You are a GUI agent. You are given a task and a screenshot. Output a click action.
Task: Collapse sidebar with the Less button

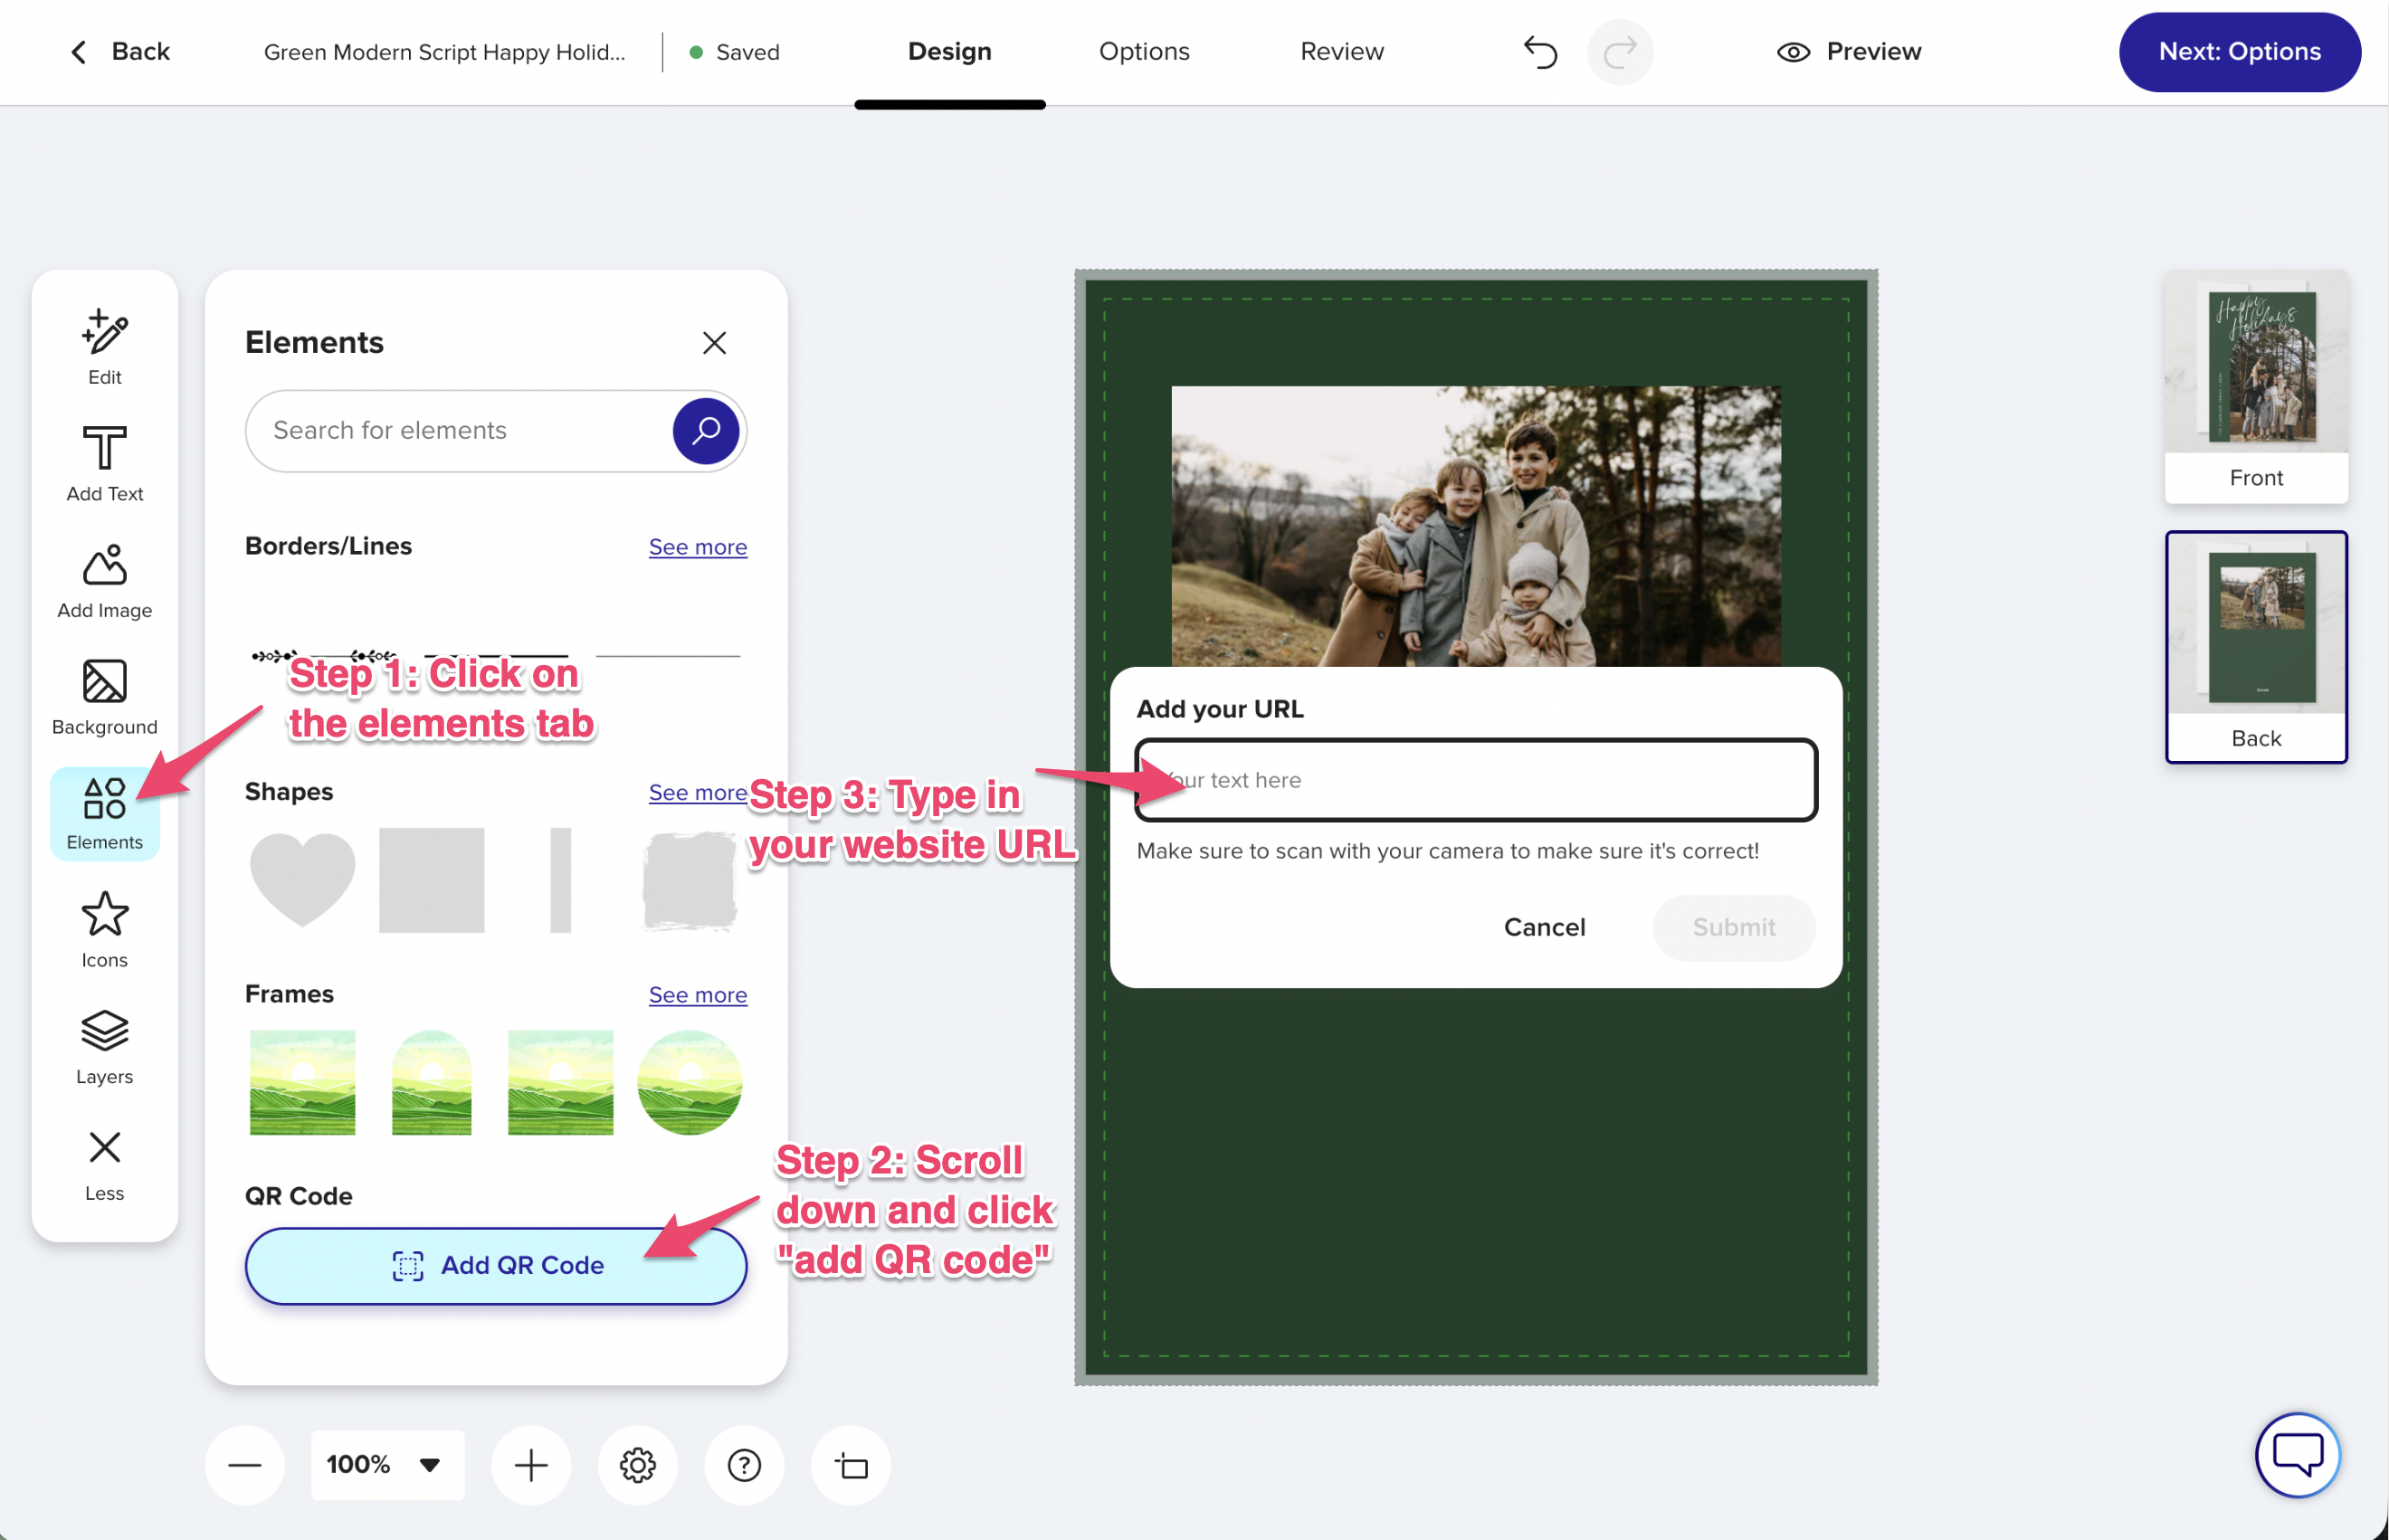tap(104, 1163)
